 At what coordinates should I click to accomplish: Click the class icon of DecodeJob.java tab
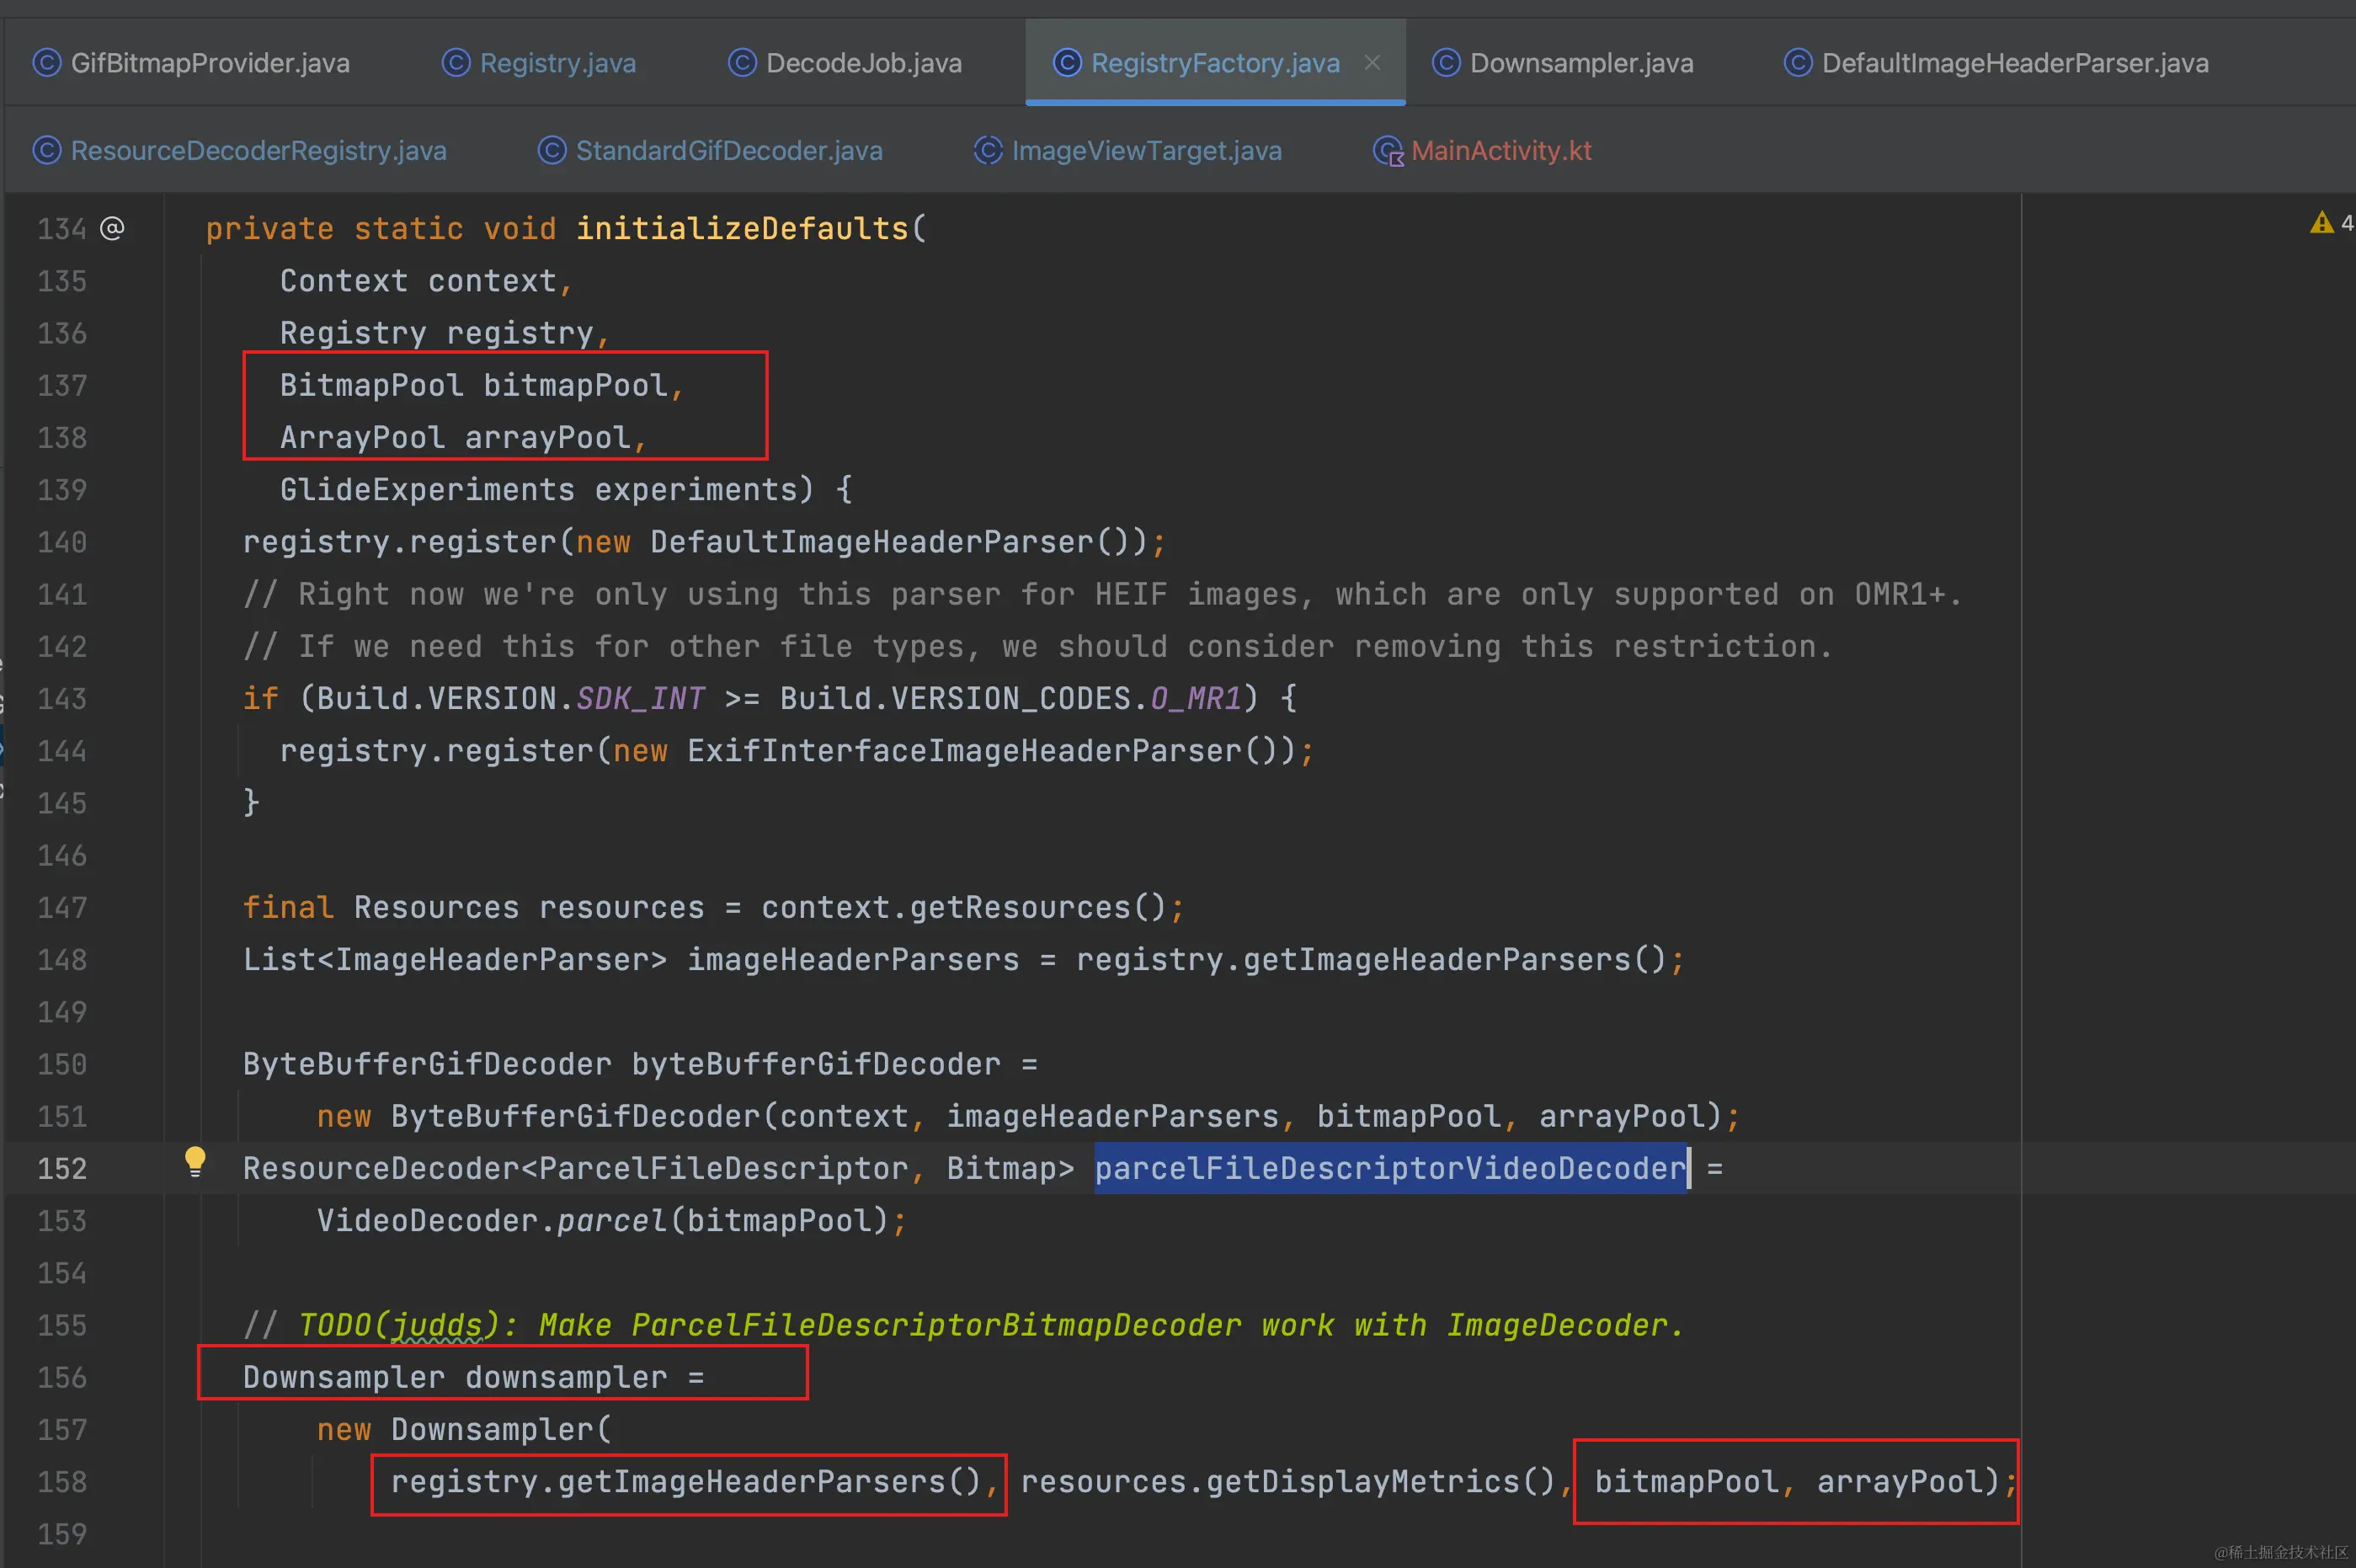pos(742,63)
